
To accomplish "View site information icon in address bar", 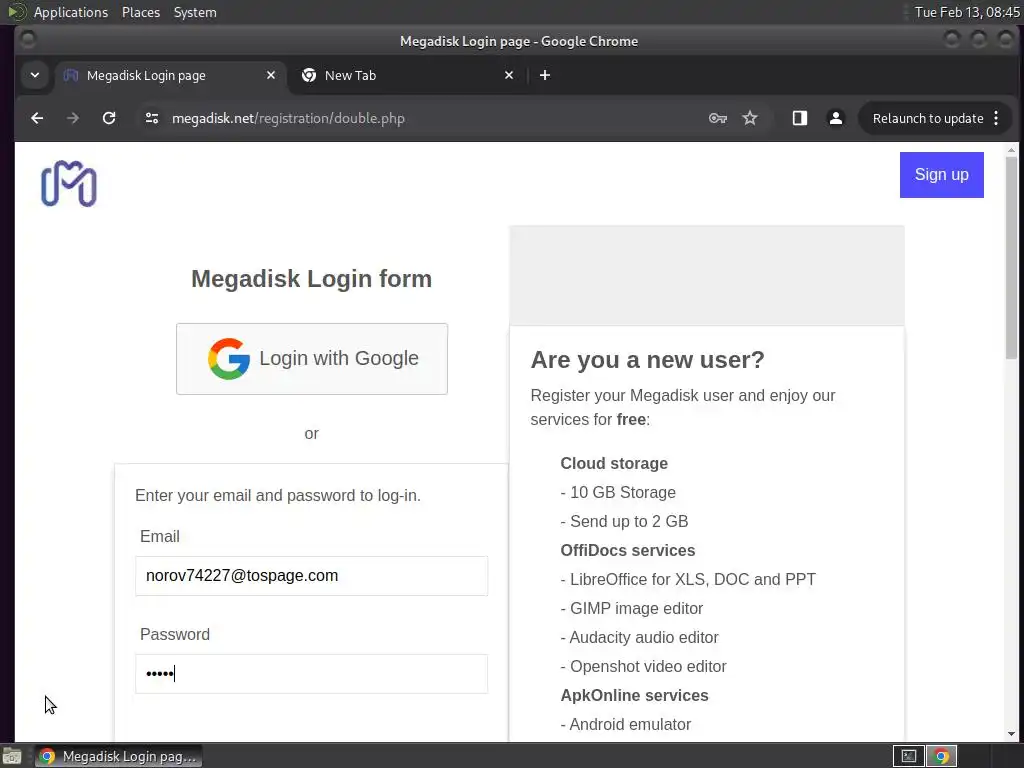I will pos(152,118).
